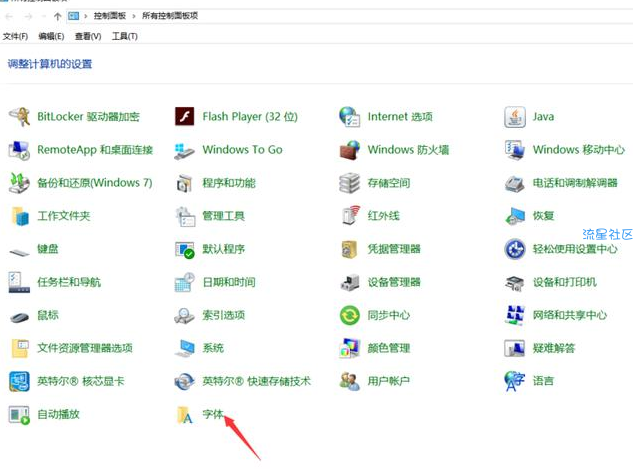Click the Windows To Go icon
The height and width of the screenshot is (469, 633).
[184, 150]
